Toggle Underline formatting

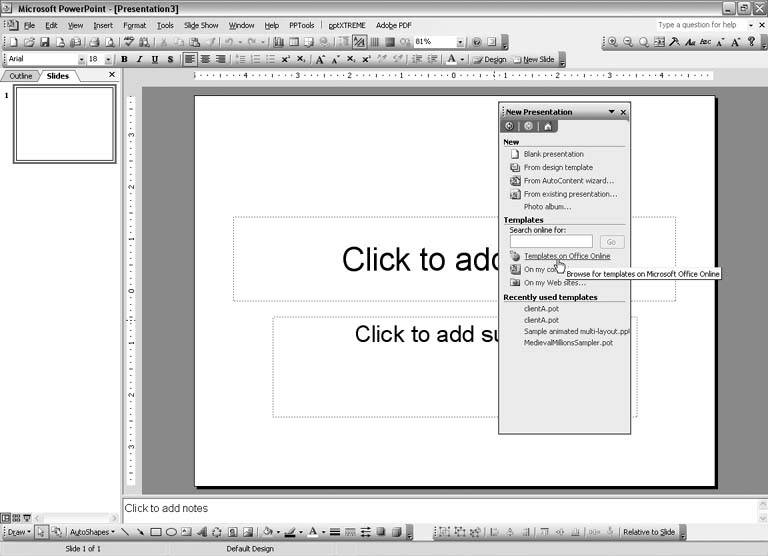point(155,59)
